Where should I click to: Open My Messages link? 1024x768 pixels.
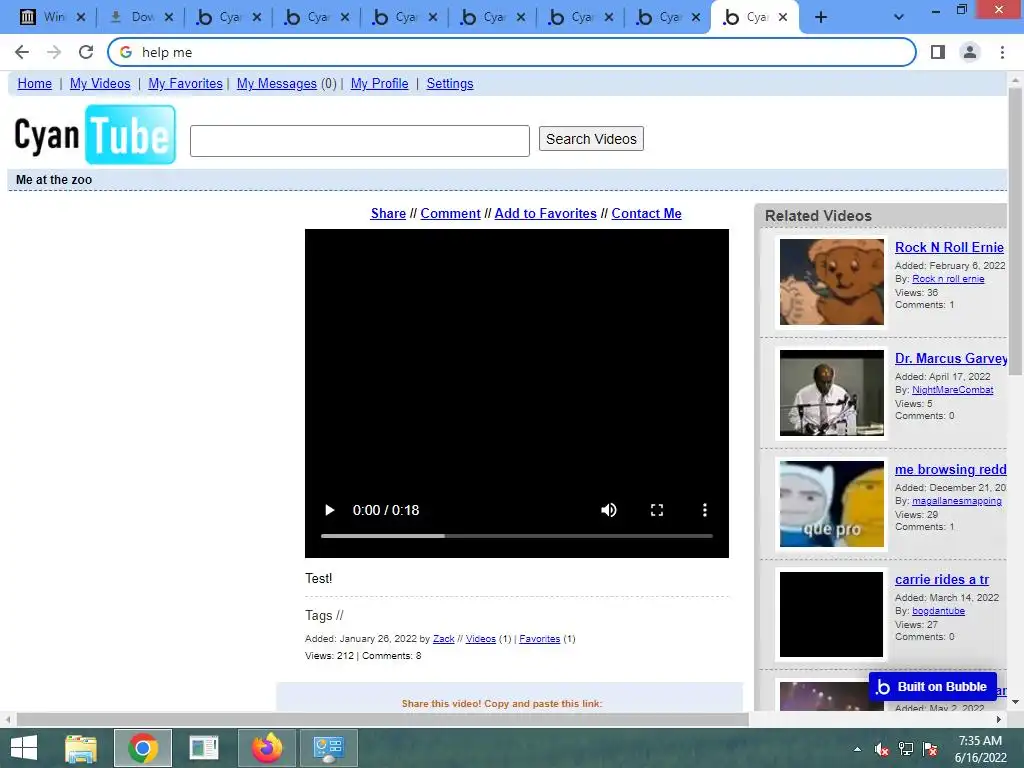click(277, 84)
